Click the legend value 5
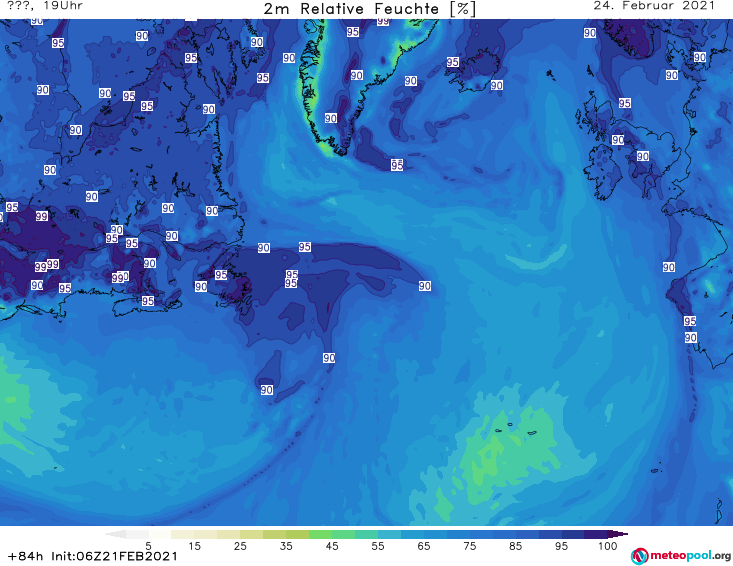The width and height of the screenshot is (733, 566). click(x=148, y=546)
